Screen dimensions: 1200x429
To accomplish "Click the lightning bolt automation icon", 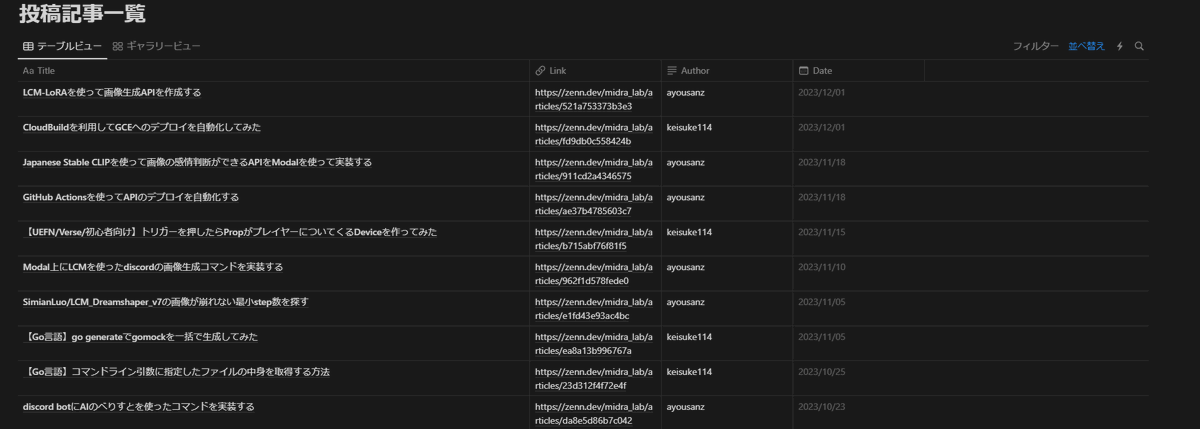I will 1120,46.
